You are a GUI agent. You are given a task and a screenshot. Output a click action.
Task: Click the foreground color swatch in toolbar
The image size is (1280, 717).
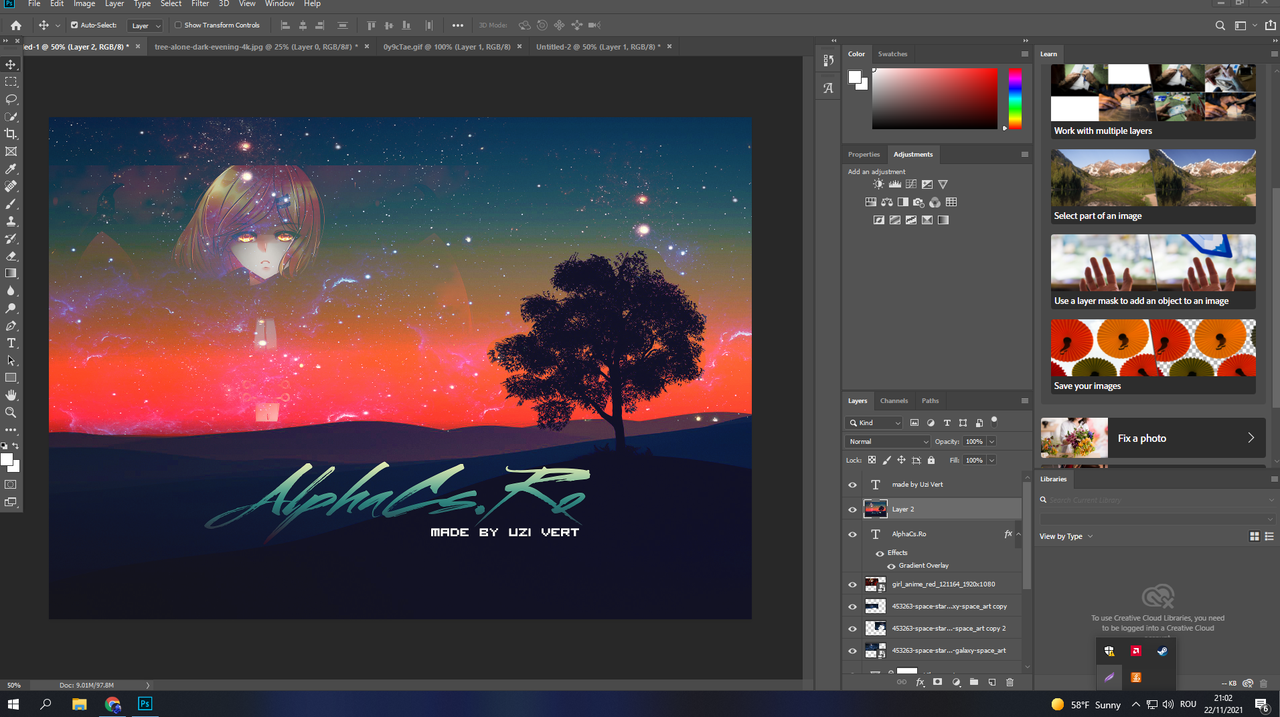[x=6, y=461]
